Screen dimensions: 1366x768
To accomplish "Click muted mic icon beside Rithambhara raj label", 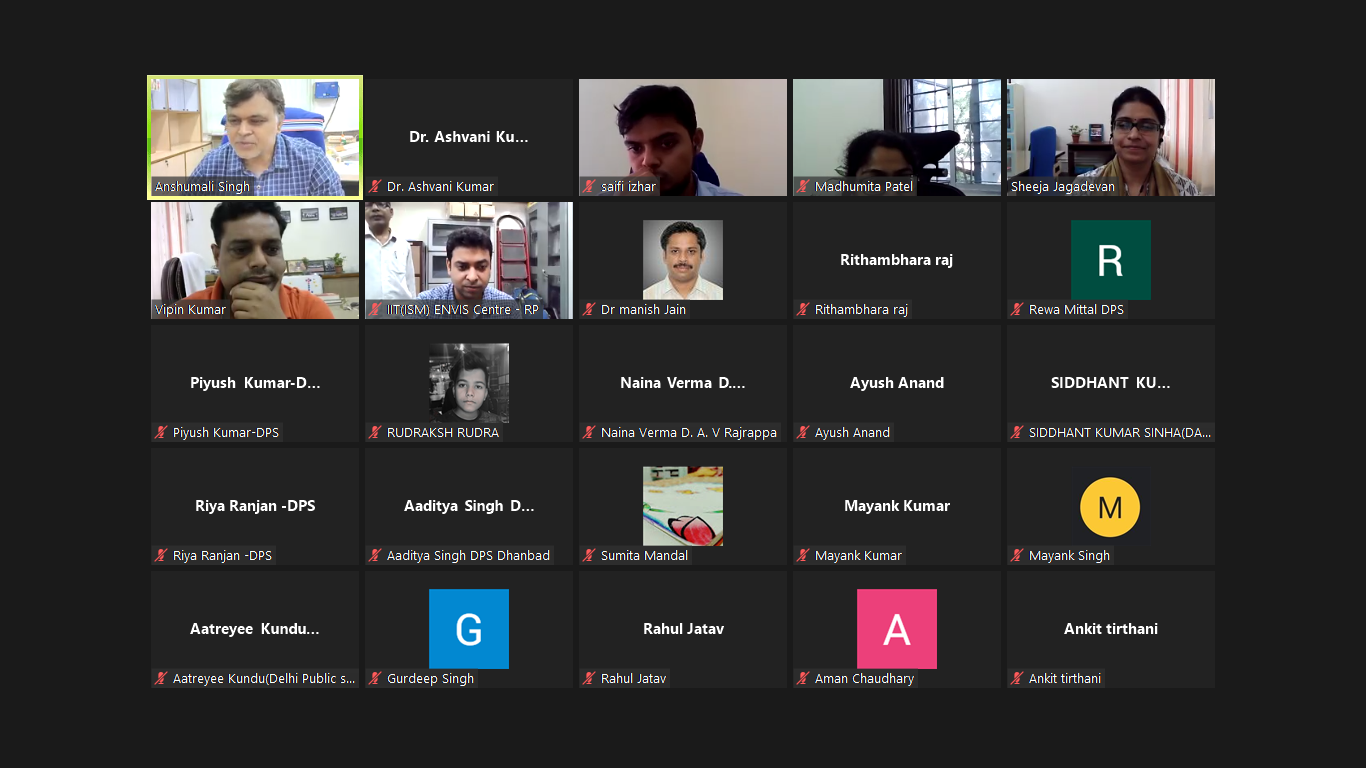I will click(803, 310).
